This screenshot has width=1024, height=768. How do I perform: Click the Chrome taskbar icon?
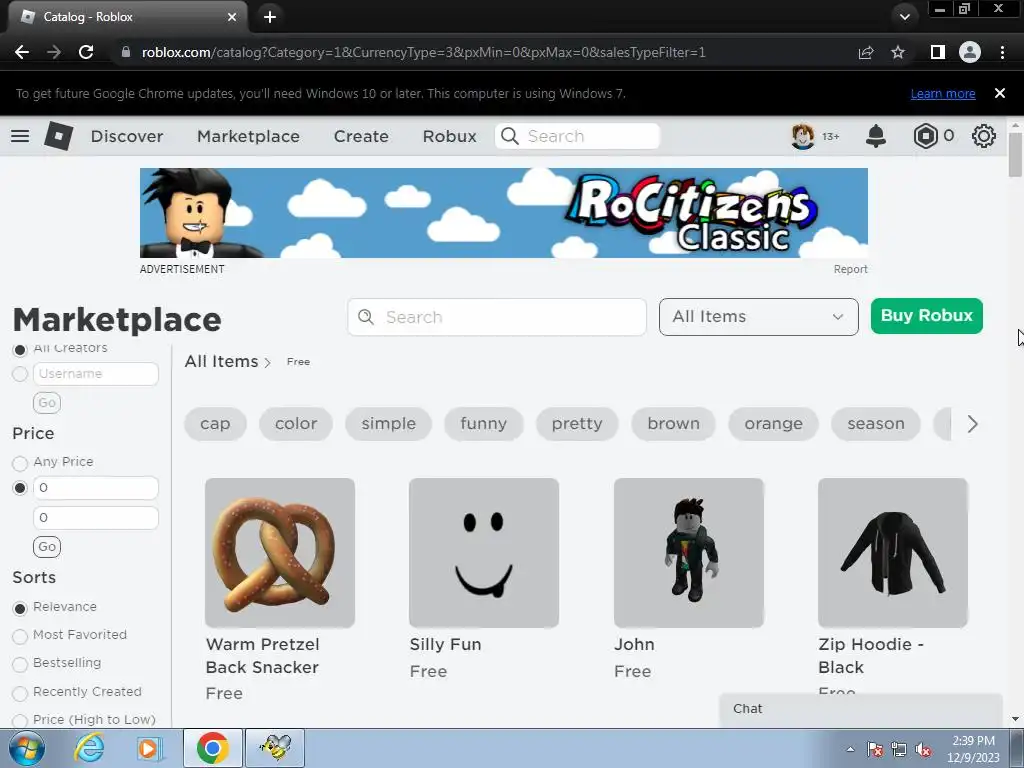pos(212,748)
